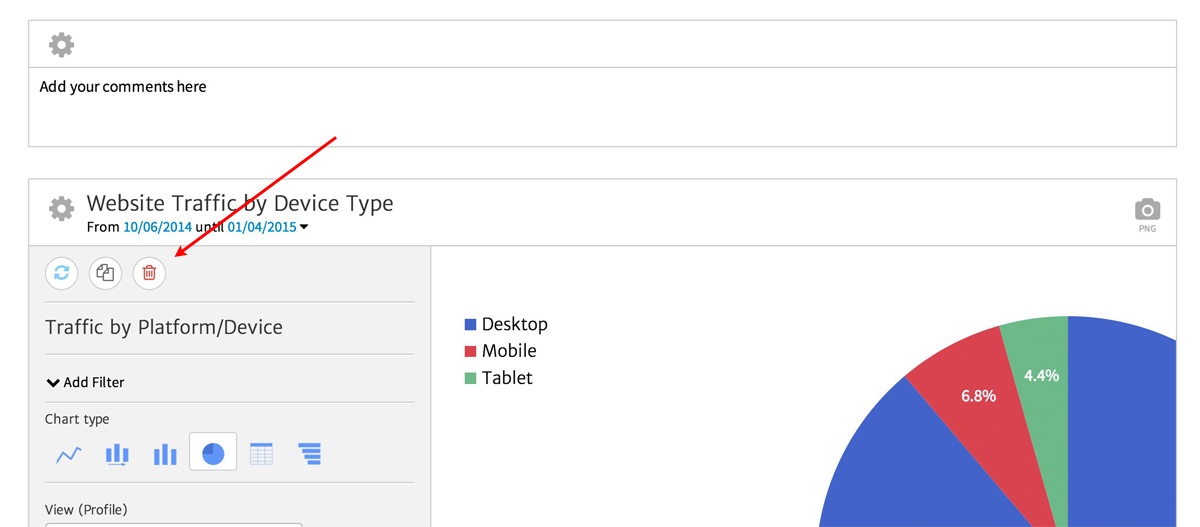Viewport: 1200px width, 527px height.
Task: Delete the widget using the red trash icon
Action: (x=149, y=273)
